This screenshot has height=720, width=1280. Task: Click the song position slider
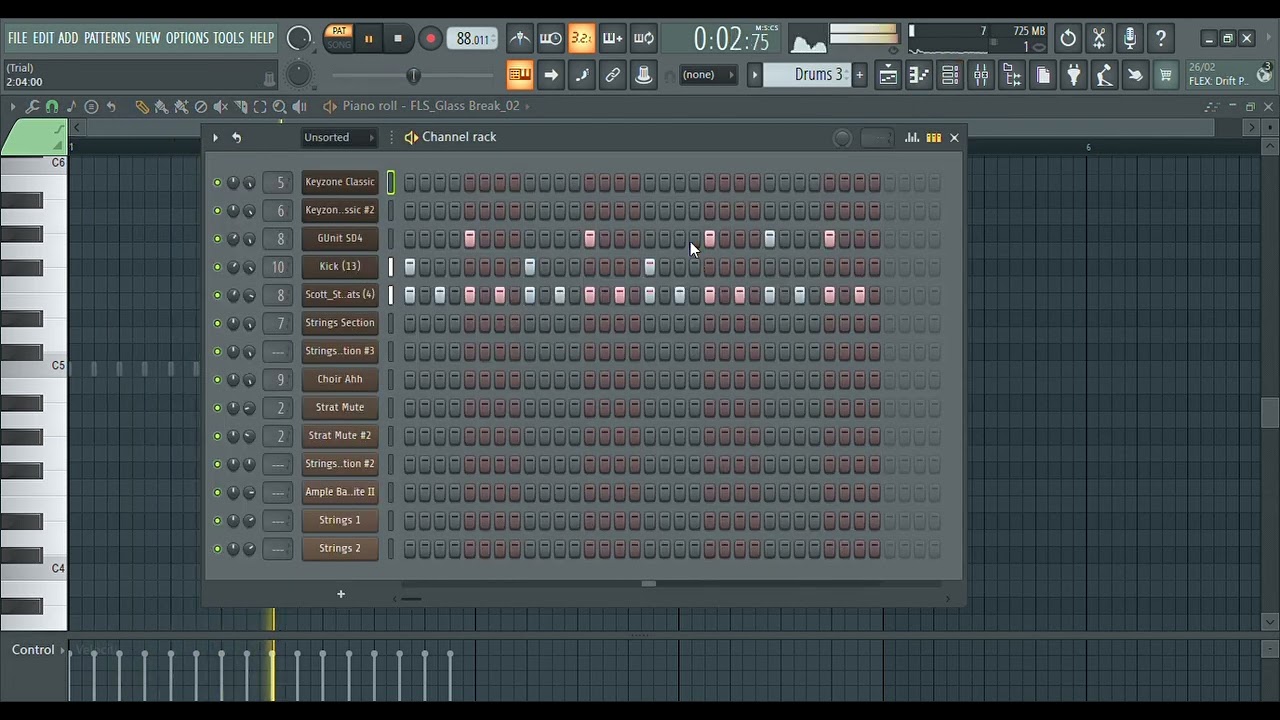(414, 76)
